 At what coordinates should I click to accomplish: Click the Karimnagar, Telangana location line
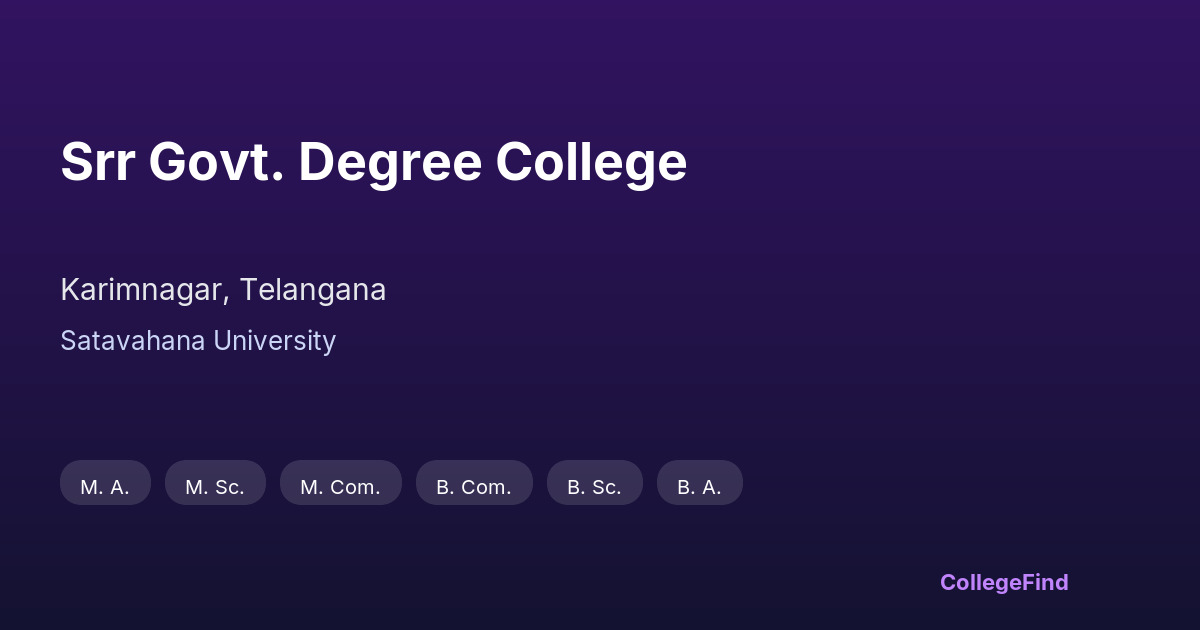click(223, 290)
